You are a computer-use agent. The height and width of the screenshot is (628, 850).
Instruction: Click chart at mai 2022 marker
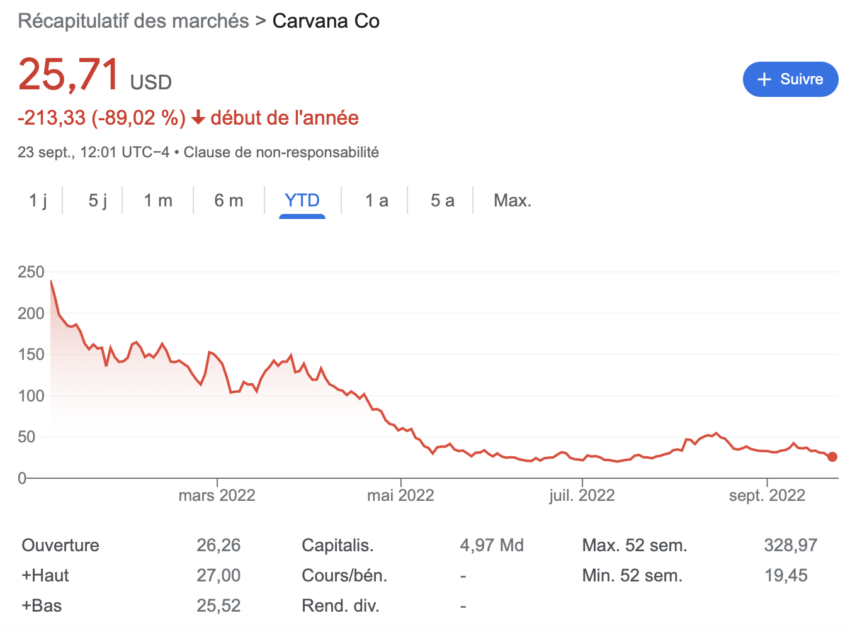click(401, 495)
